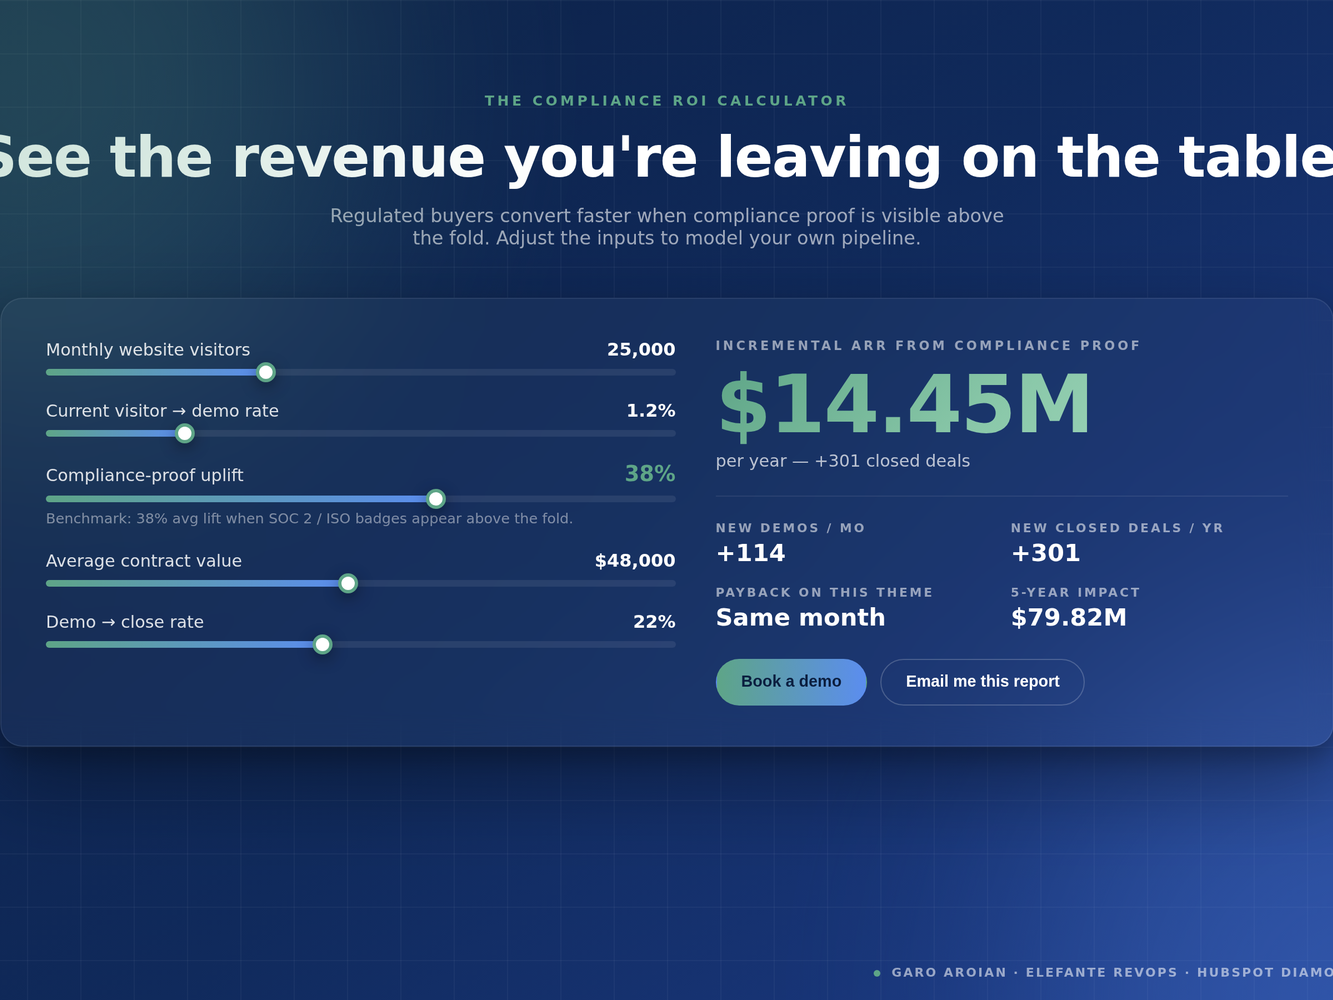Viewport: 1333px width, 1000px height.
Task: Select the 1.2% demo rate value
Action: (651, 411)
